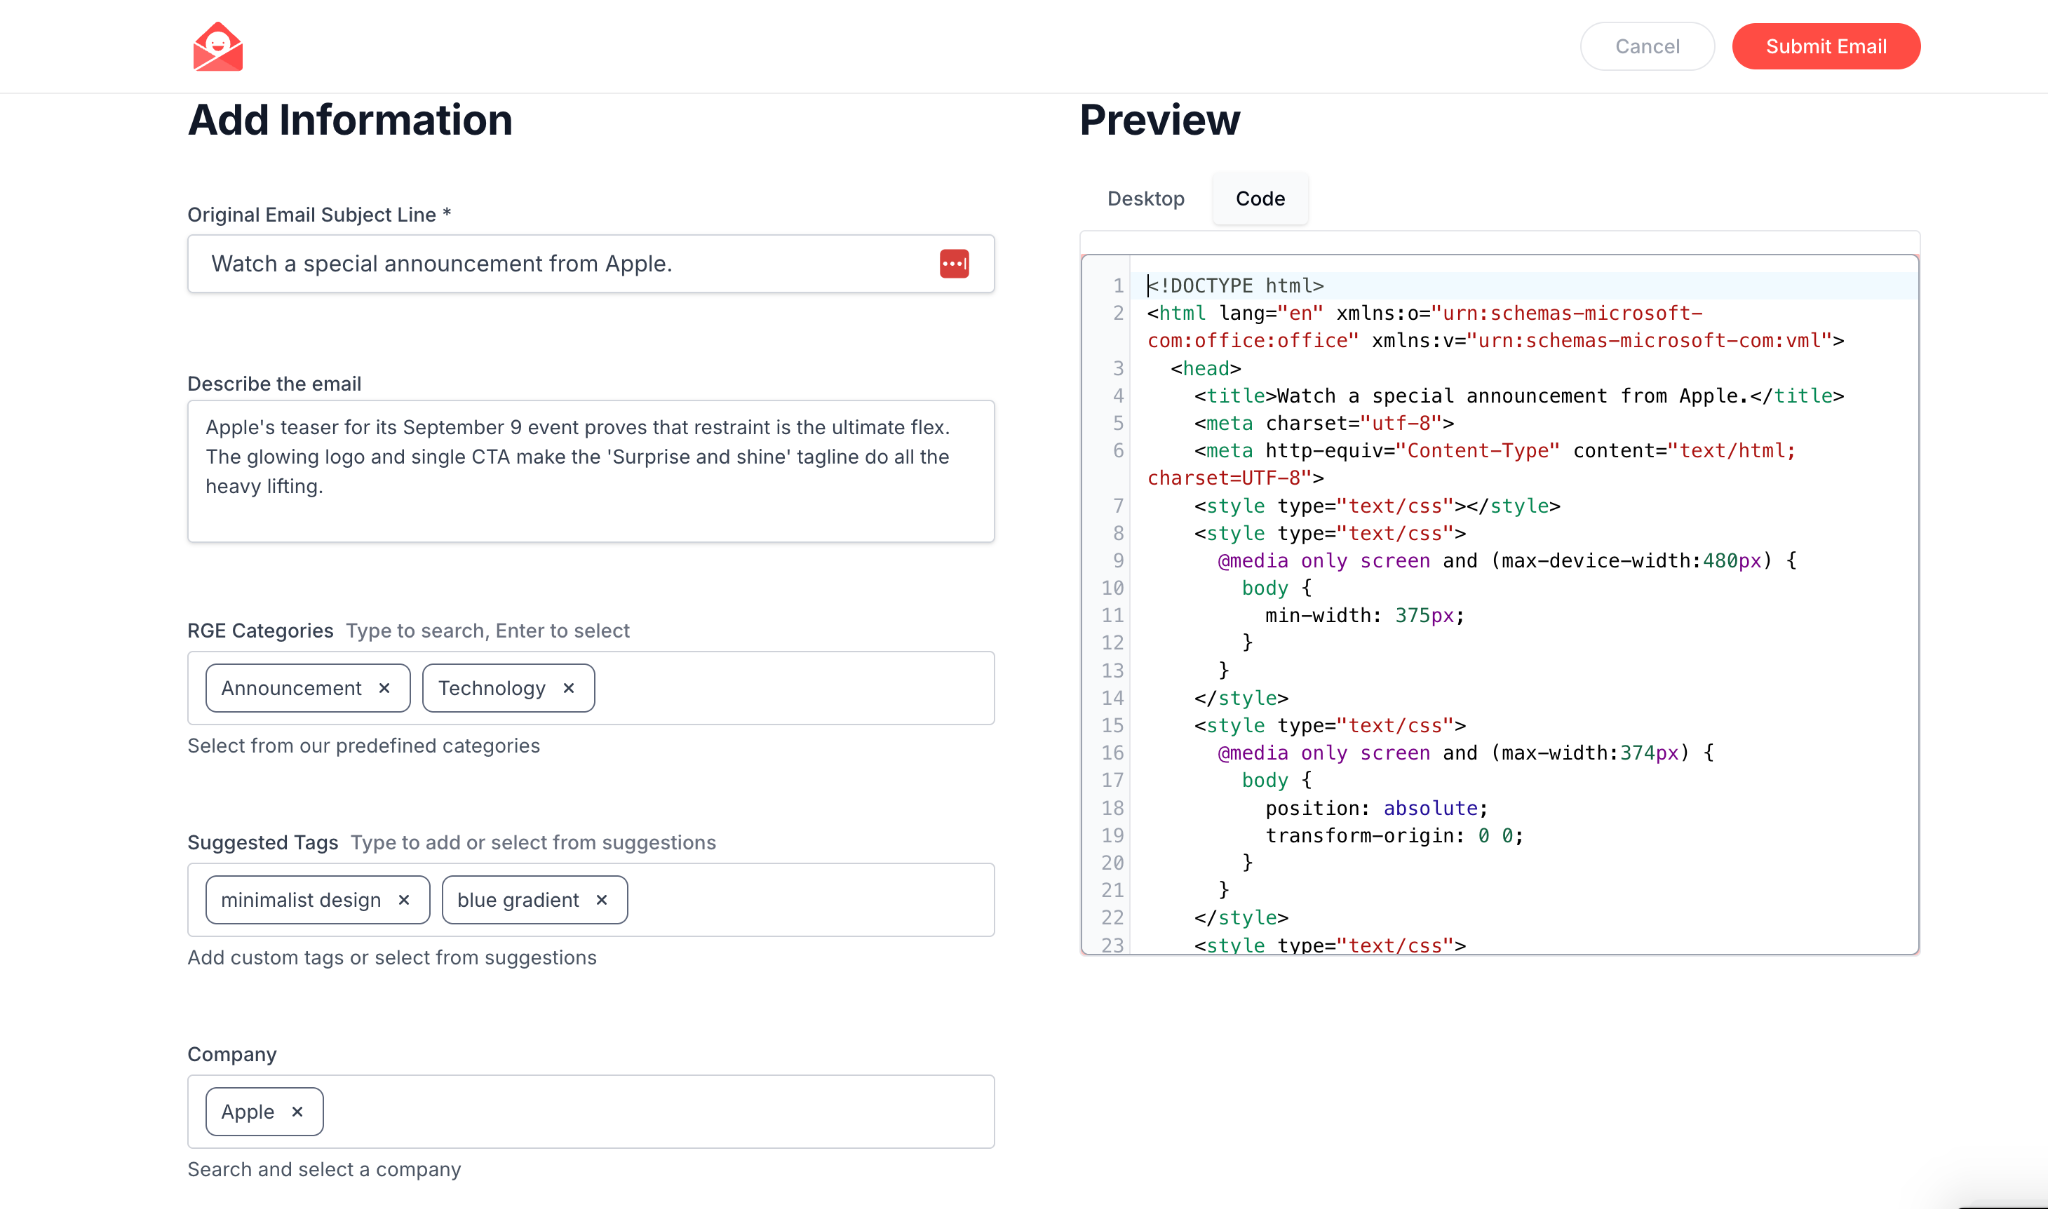2048x1209 pixels.
Task: Click the meta charset utf-8 code line
Action: [1324, 423]
